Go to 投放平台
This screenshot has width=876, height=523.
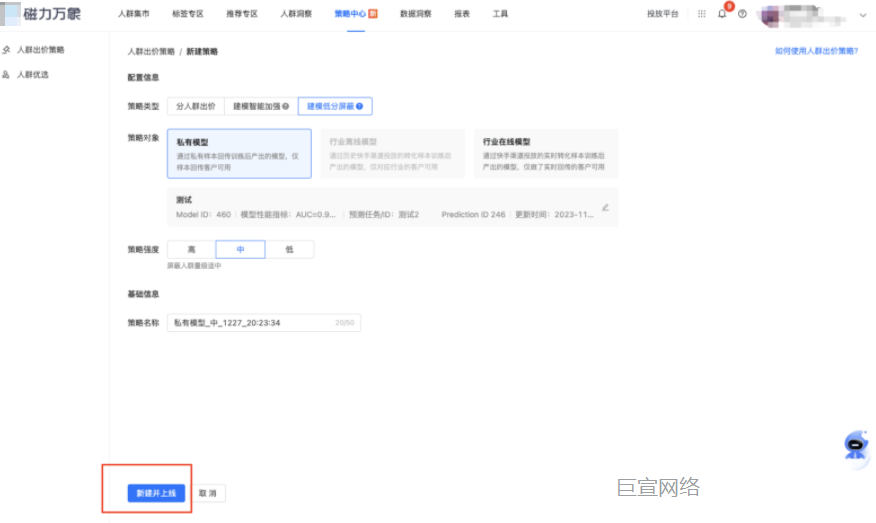(x=663, y=14)
